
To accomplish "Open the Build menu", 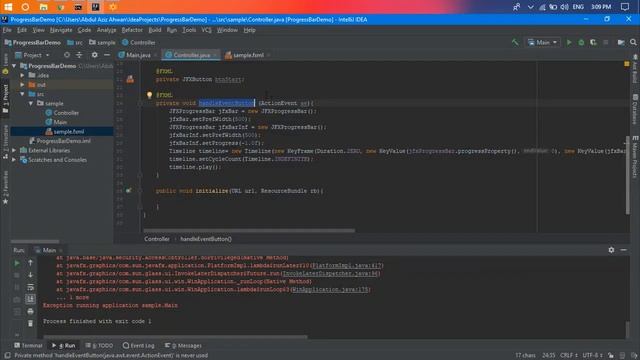I will coord(155,30).
